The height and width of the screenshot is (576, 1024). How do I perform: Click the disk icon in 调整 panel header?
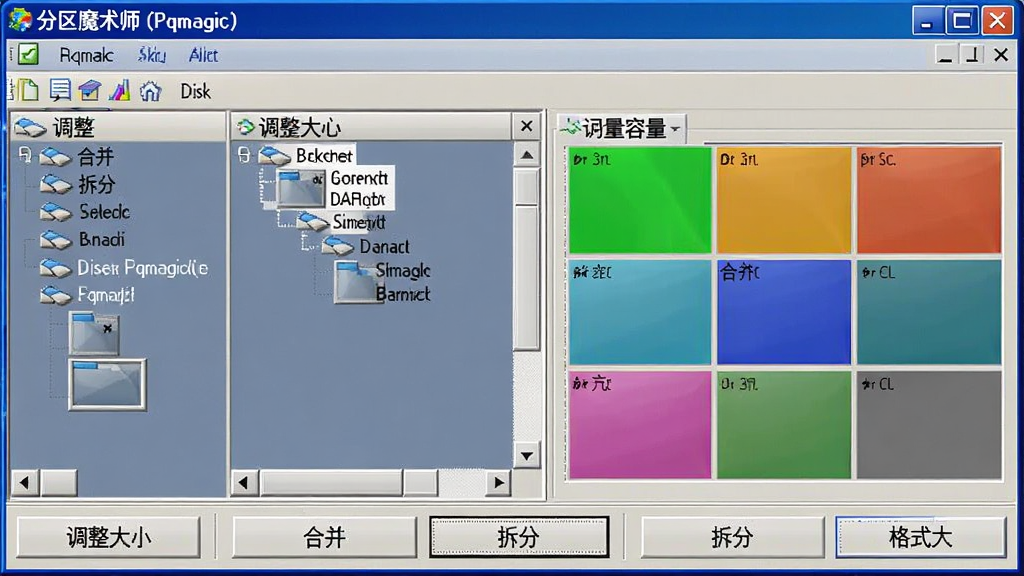(x=30, y=127)
